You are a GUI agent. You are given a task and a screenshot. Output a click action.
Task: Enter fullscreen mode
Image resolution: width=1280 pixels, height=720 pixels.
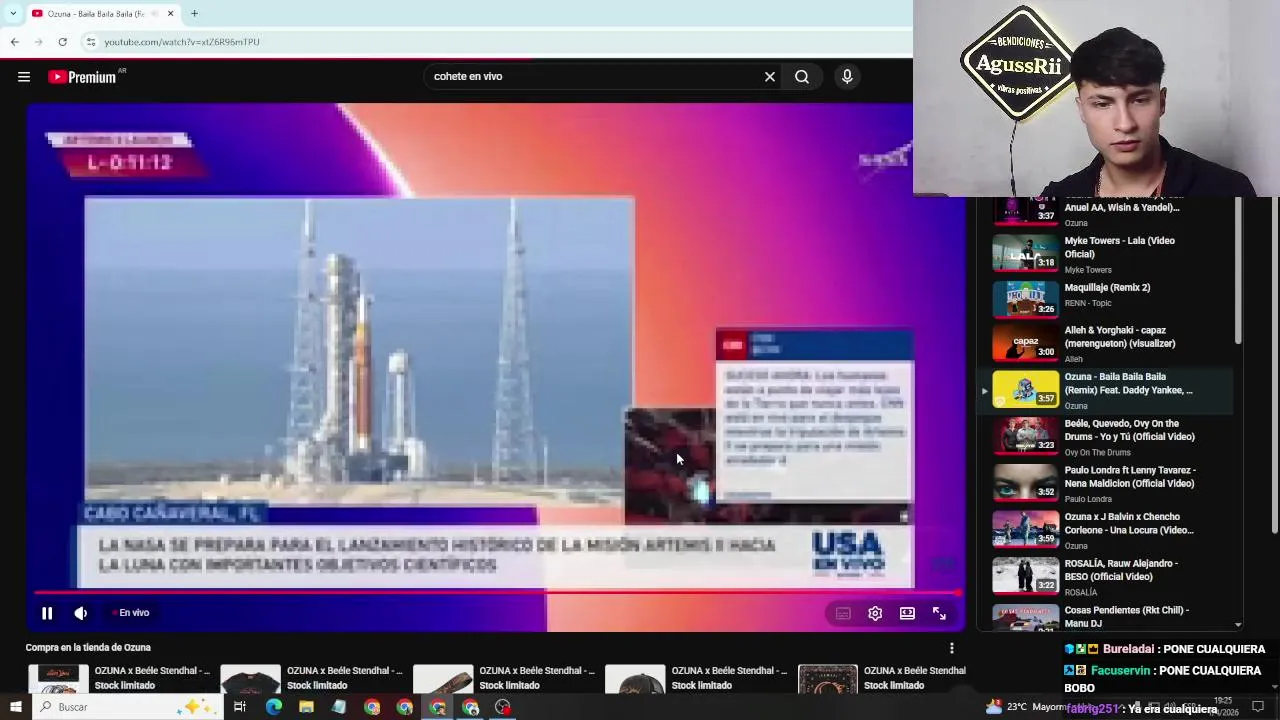pos(939,614)
